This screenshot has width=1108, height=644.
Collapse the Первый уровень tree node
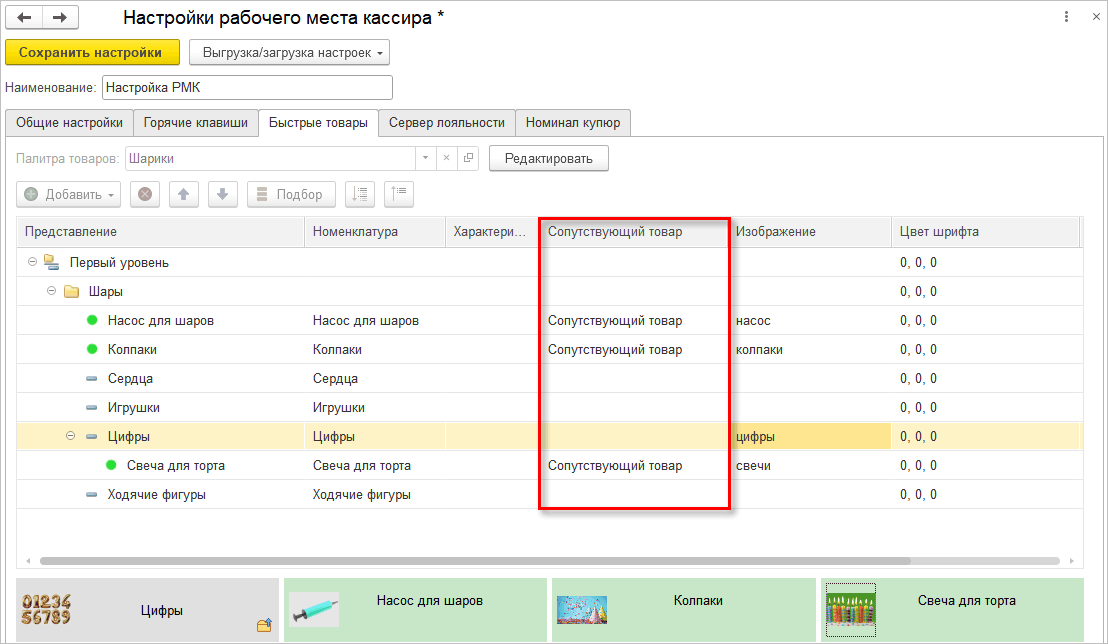[33, 262]
